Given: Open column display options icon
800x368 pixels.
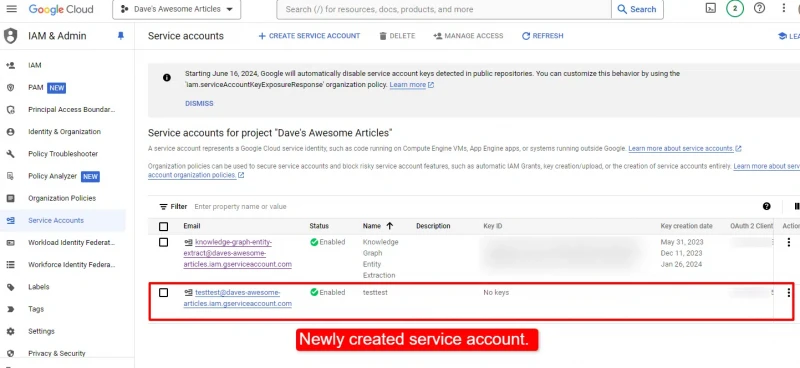Looking at the screenshot, I should click(797, 206).
